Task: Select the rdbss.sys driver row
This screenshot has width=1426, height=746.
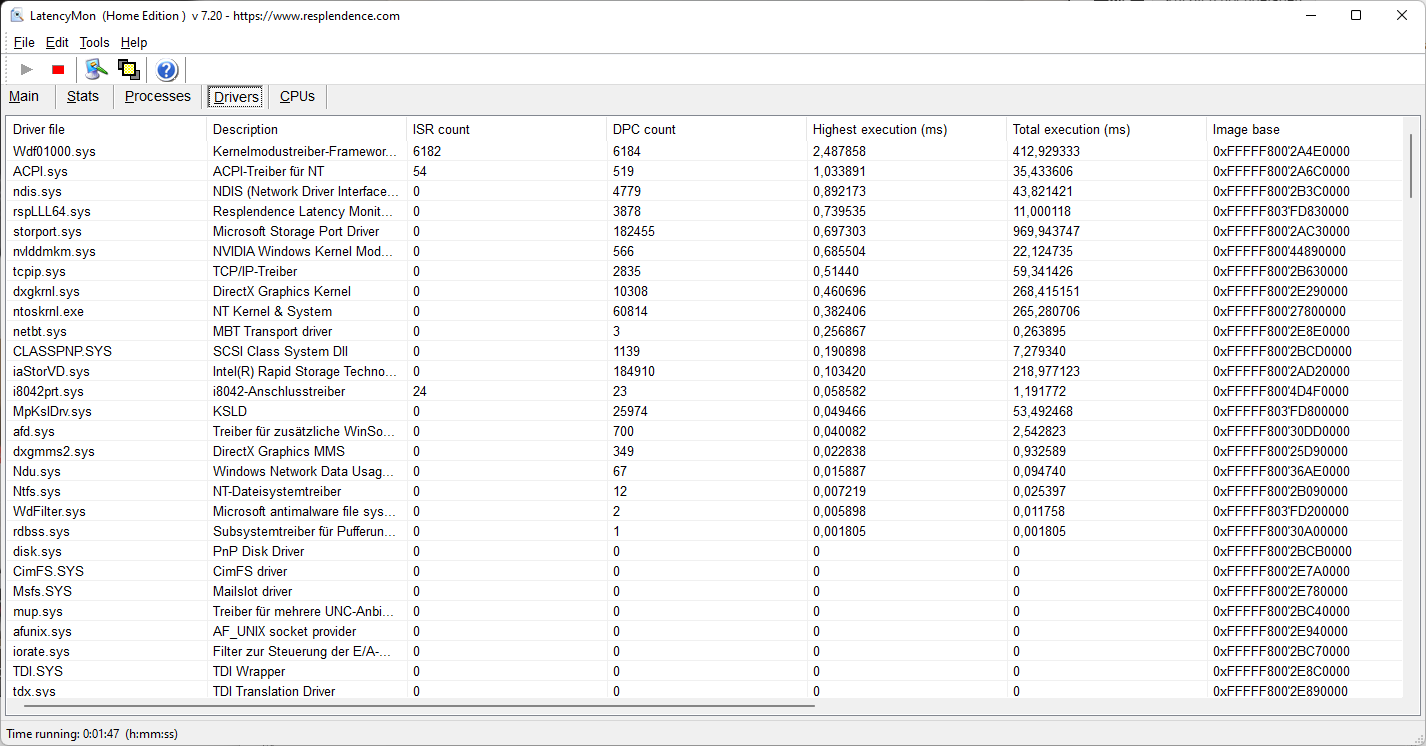Action: pyautogui.click(x=705, y=531)
